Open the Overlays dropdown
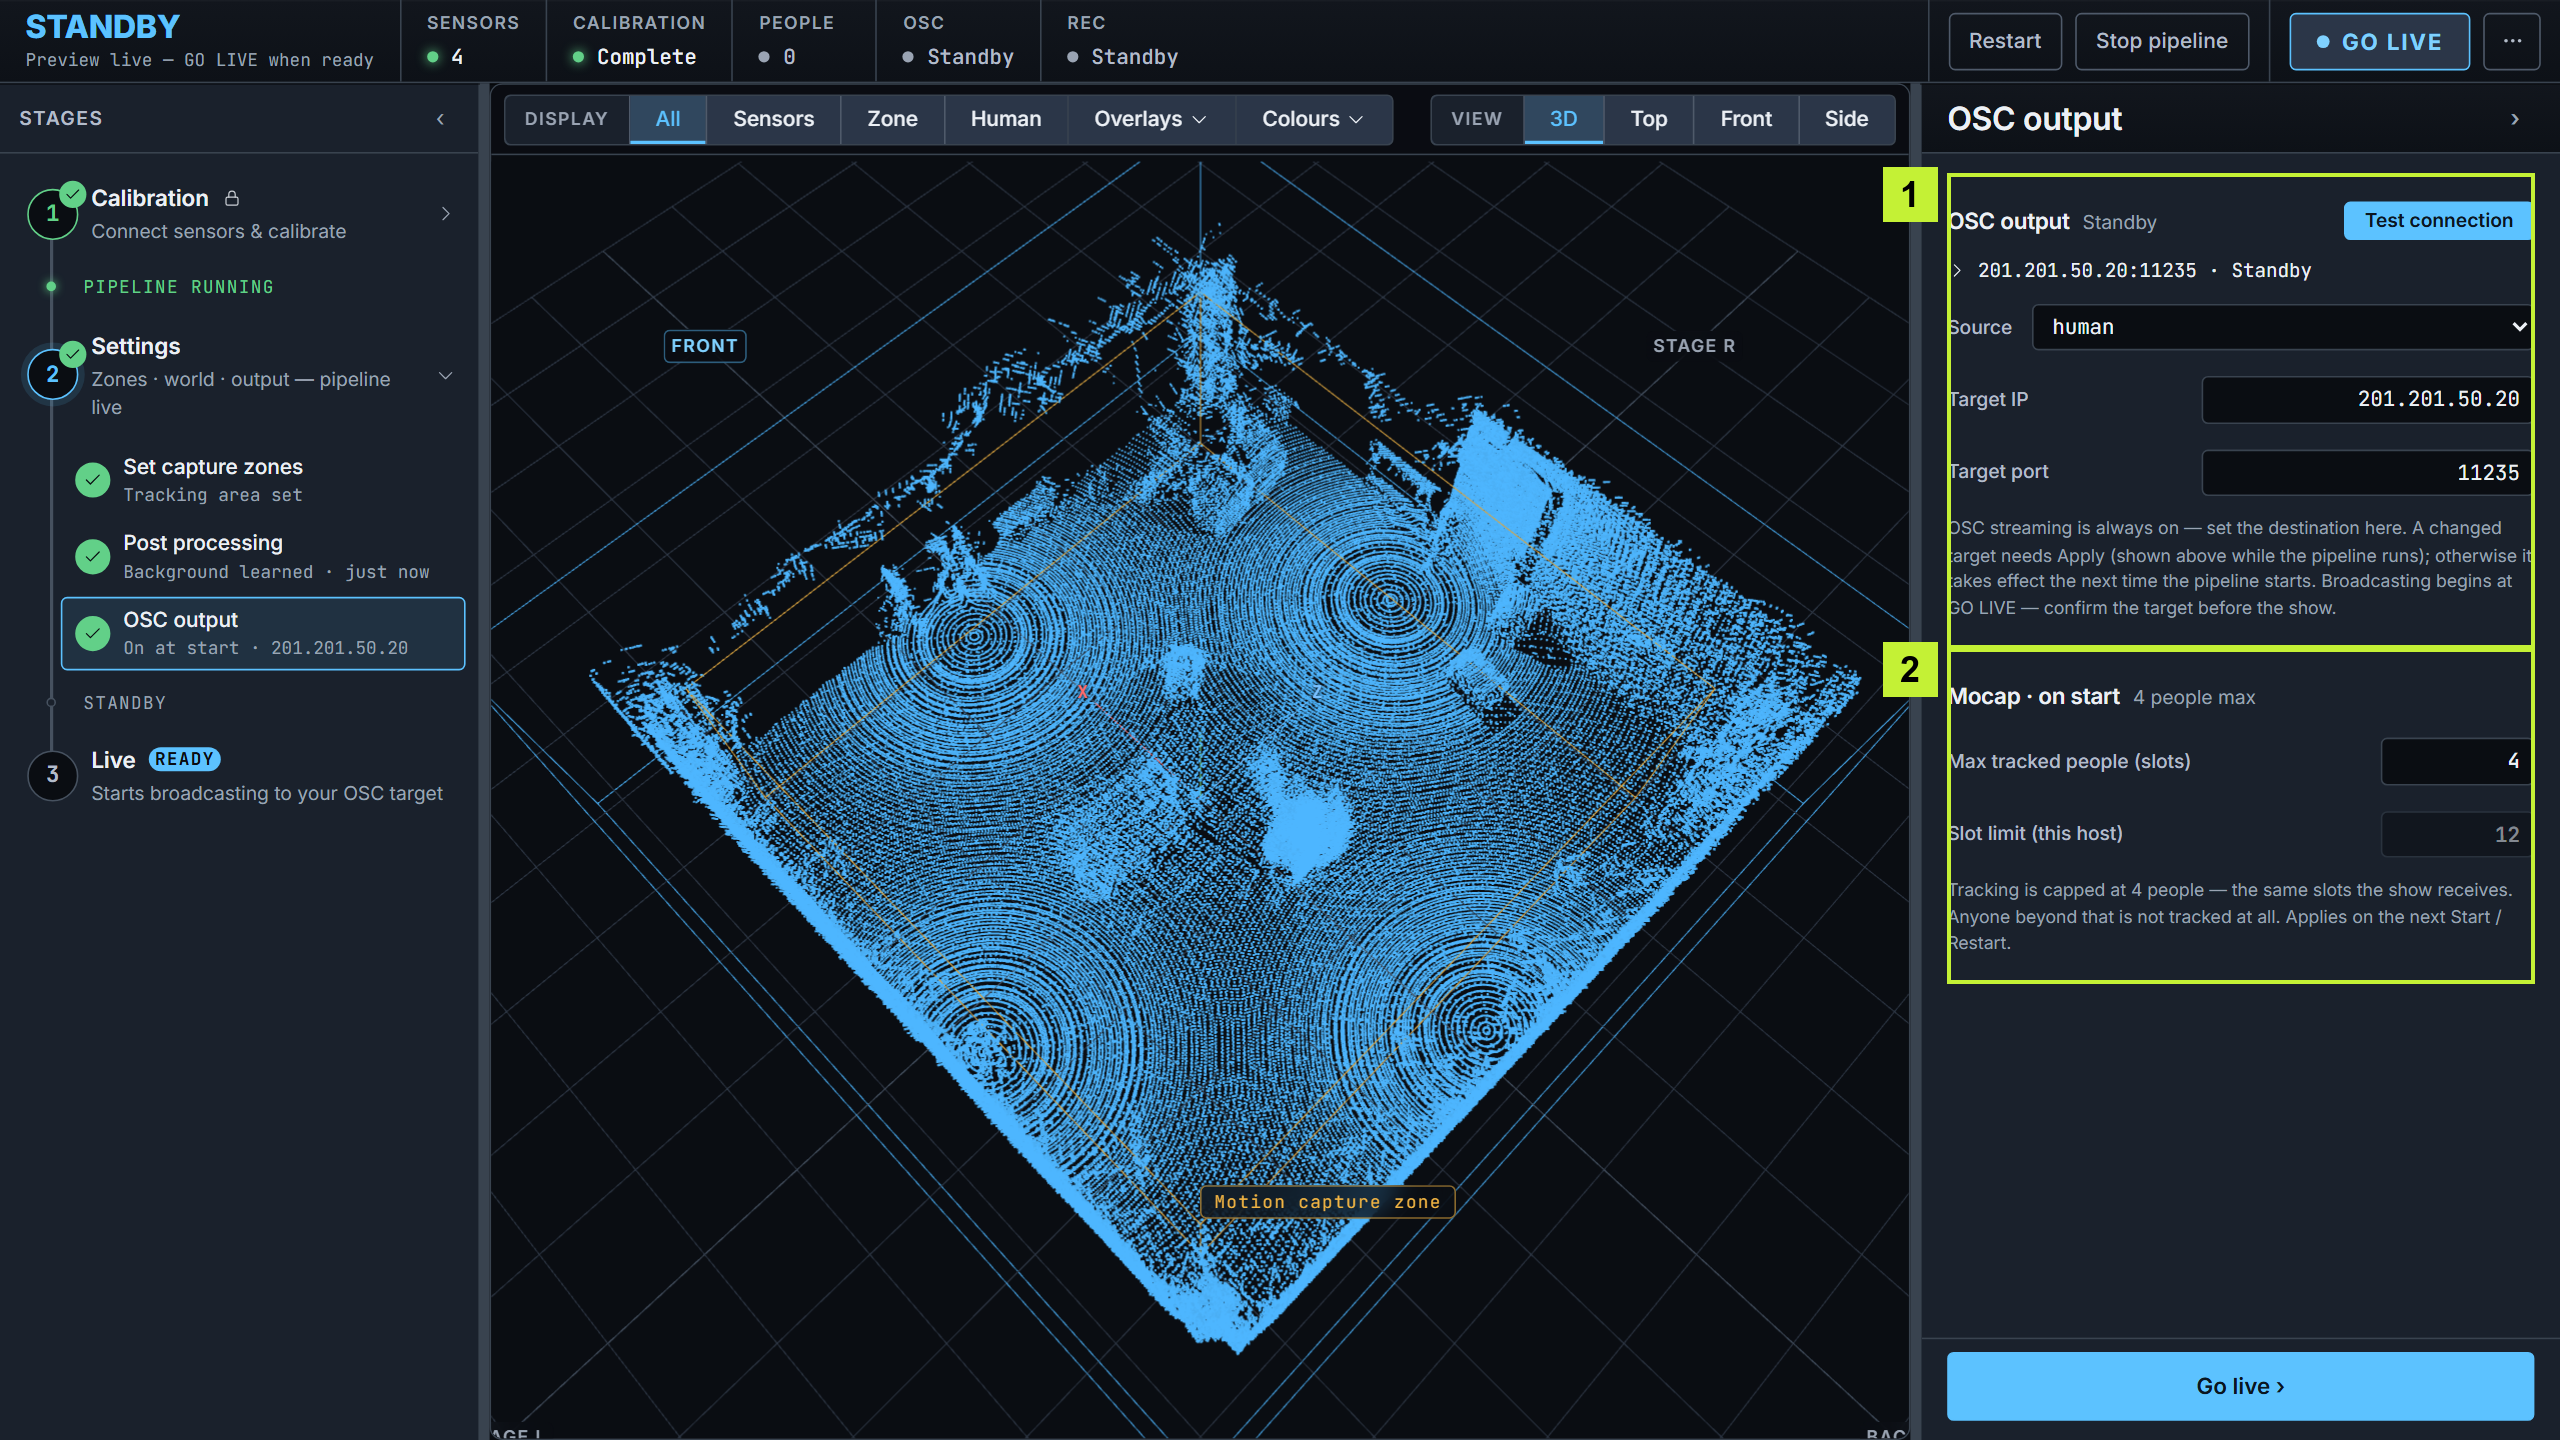The image size is (2560, 1440). 1150,119
